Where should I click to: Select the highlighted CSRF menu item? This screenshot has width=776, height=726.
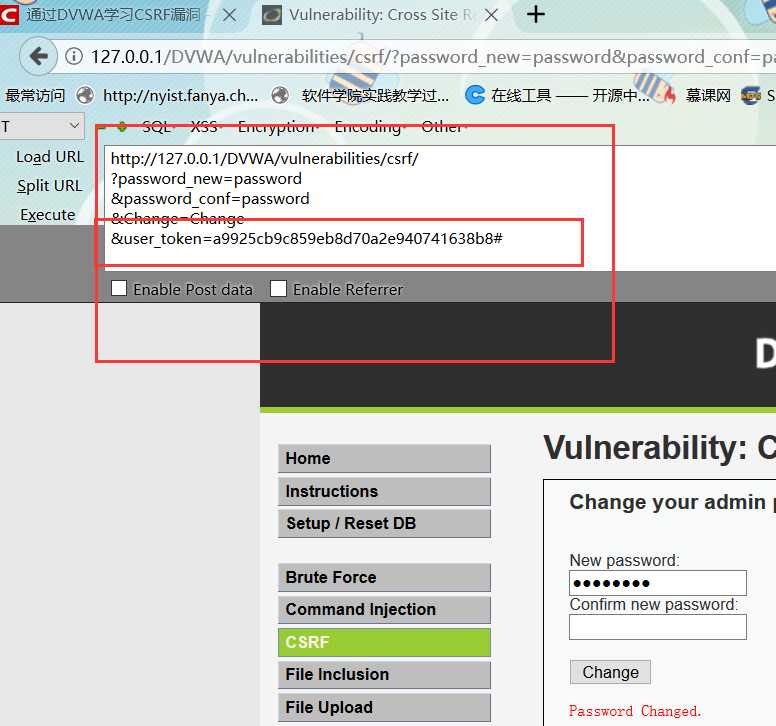(x=384, y=642)
